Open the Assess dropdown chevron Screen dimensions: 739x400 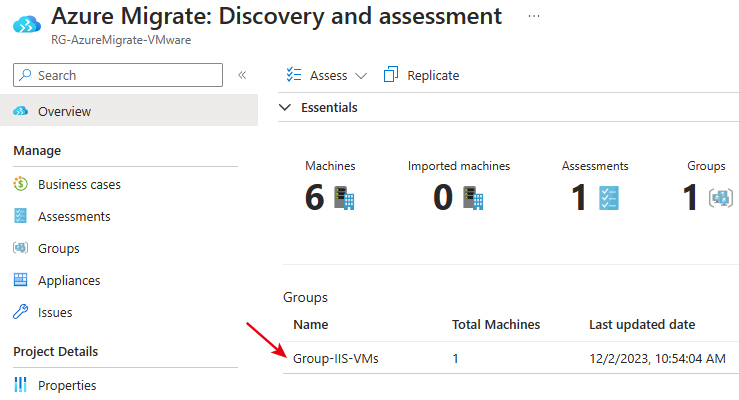[x=361, y=76]
